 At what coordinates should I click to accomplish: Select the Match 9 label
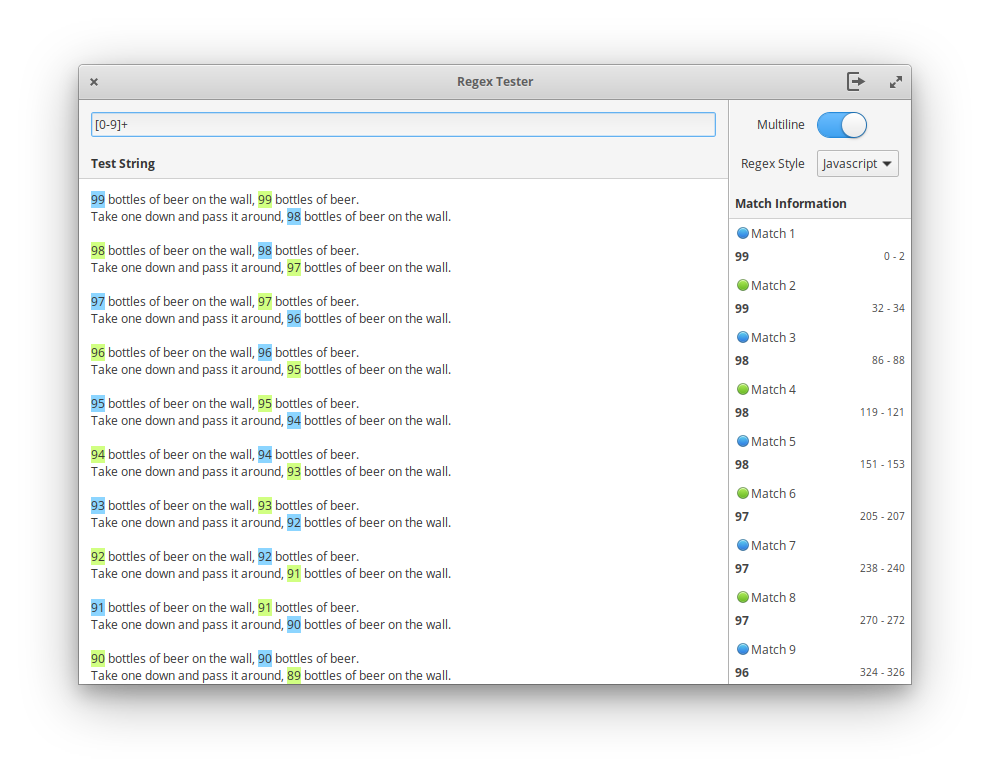pos(773,649)
